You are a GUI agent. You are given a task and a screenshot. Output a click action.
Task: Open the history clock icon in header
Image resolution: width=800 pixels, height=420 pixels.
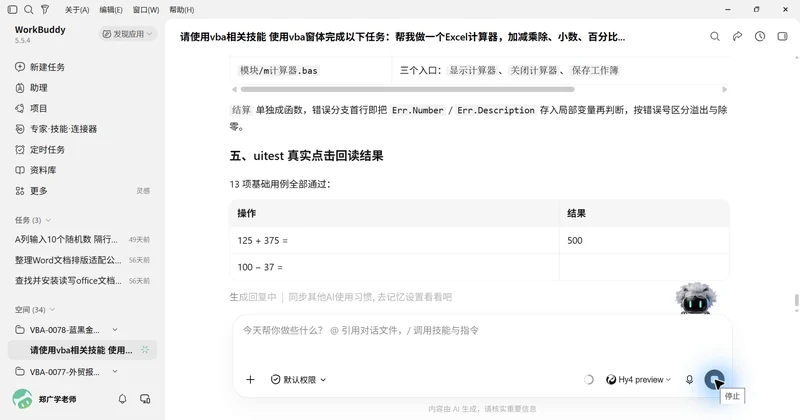760,36
